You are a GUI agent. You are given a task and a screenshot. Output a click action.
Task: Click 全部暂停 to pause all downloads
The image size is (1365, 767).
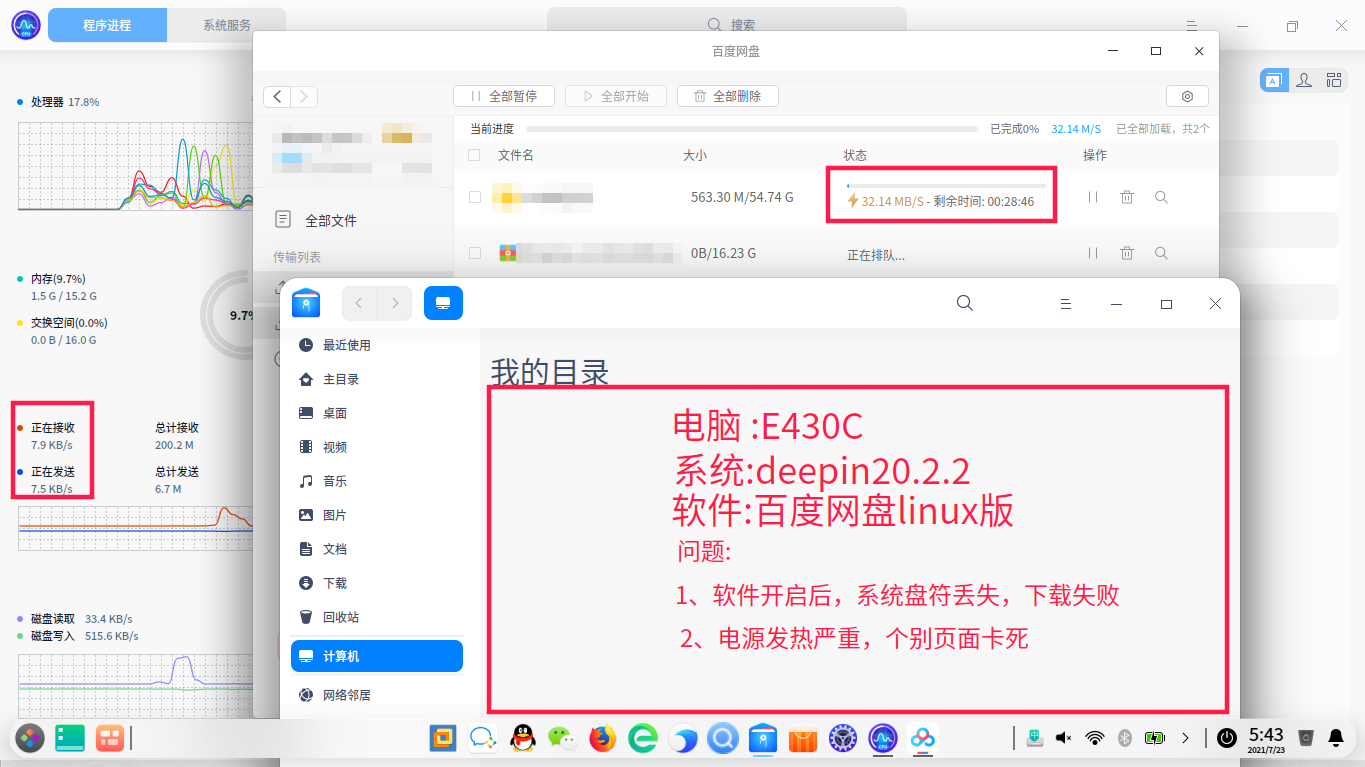click(x=503, y=96)
